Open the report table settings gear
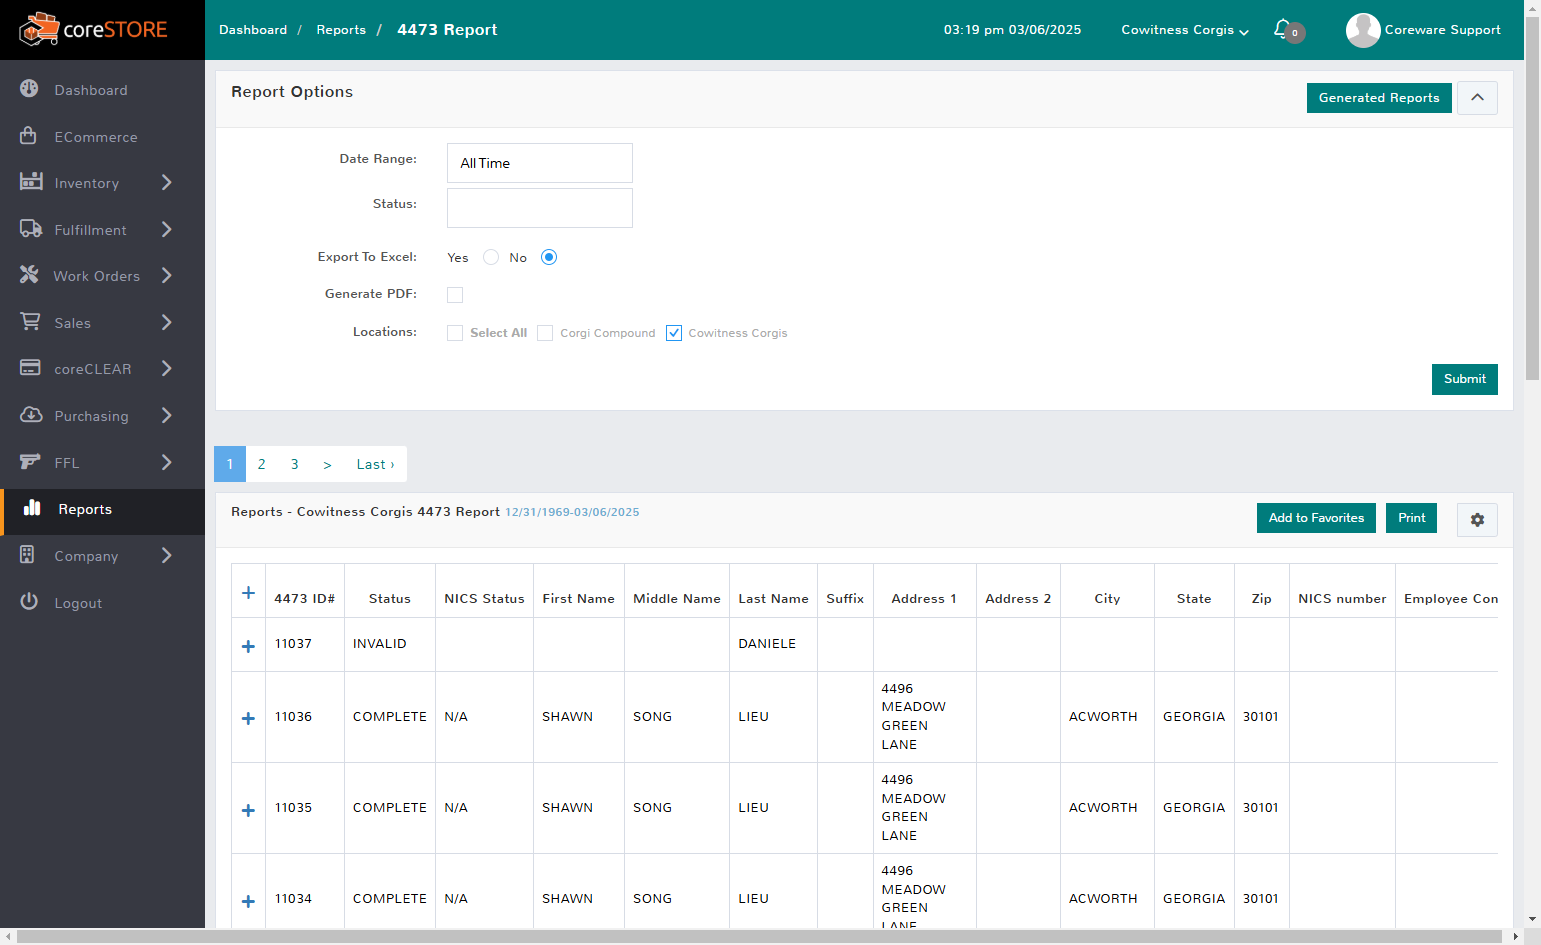Viewport: 1541px width, 945px height. tap(1477, 520)
